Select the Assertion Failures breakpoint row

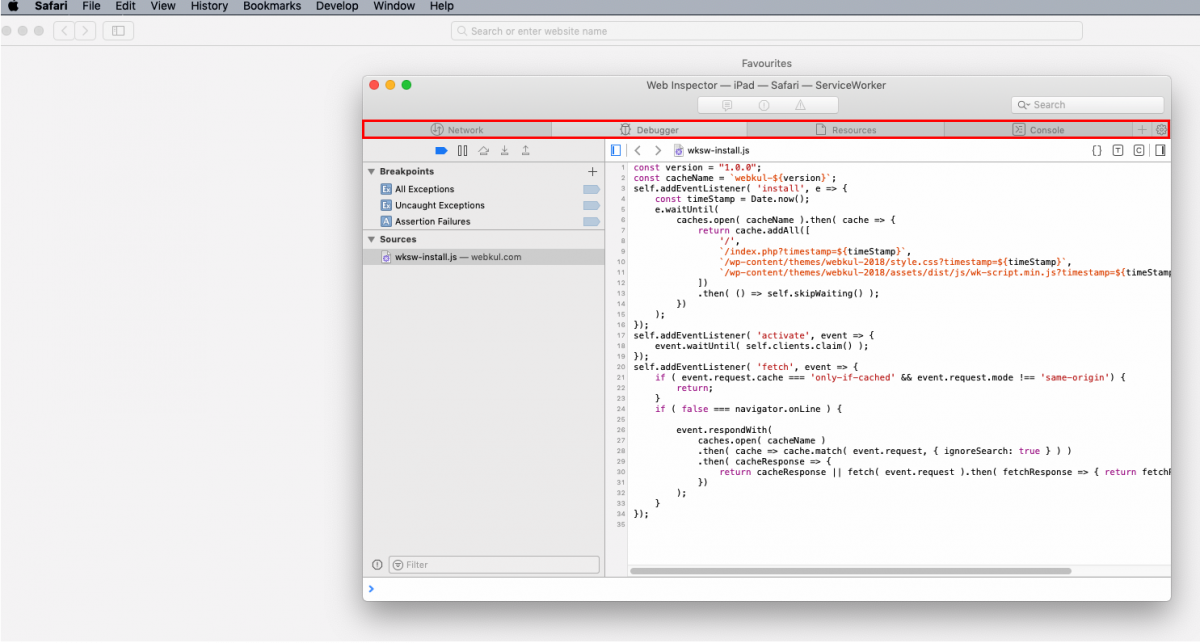click(x=484, y=221)
